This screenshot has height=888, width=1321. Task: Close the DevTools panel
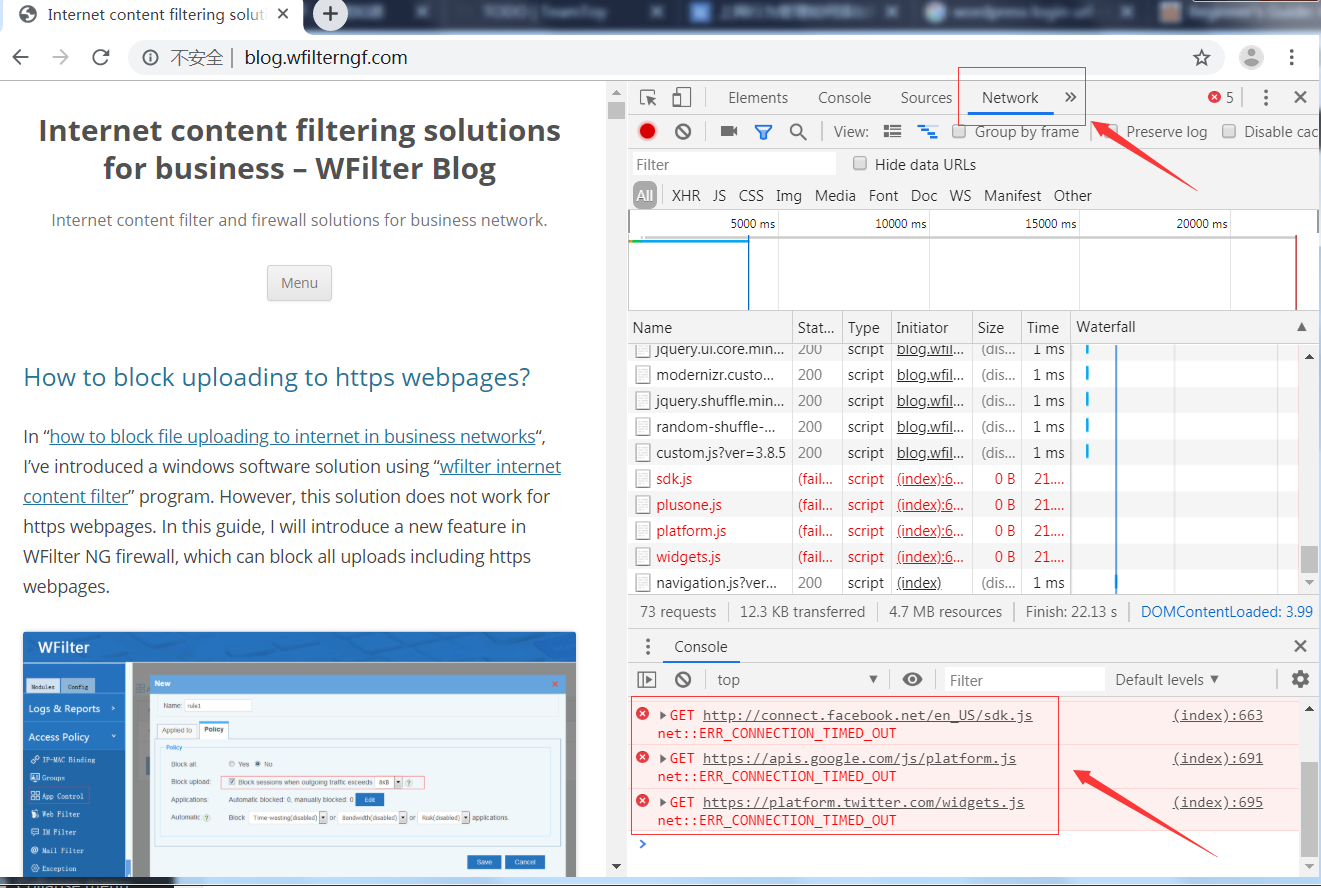click(1300, 97)
